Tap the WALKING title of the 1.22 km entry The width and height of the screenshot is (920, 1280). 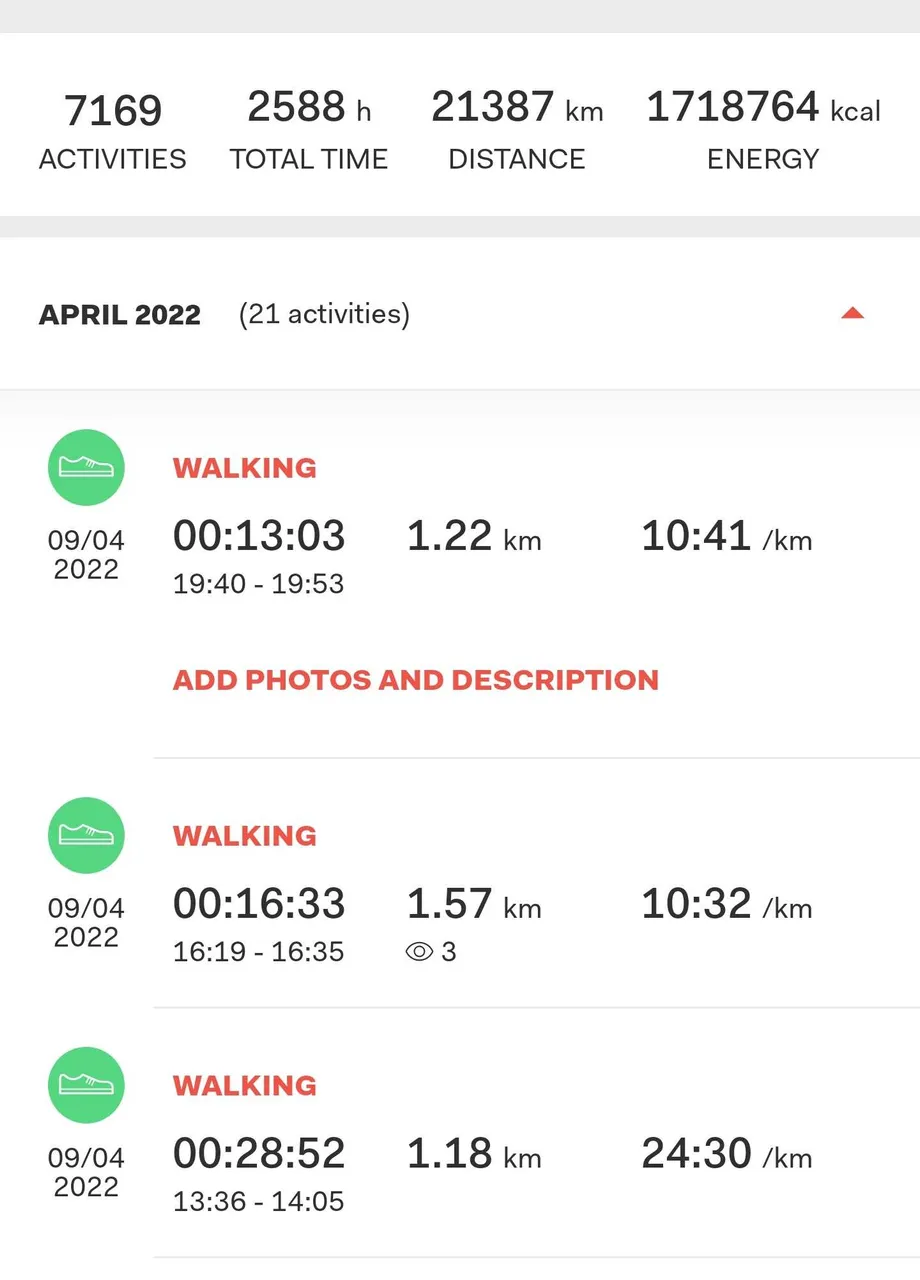pyautogui.click(x=245, y=468)
